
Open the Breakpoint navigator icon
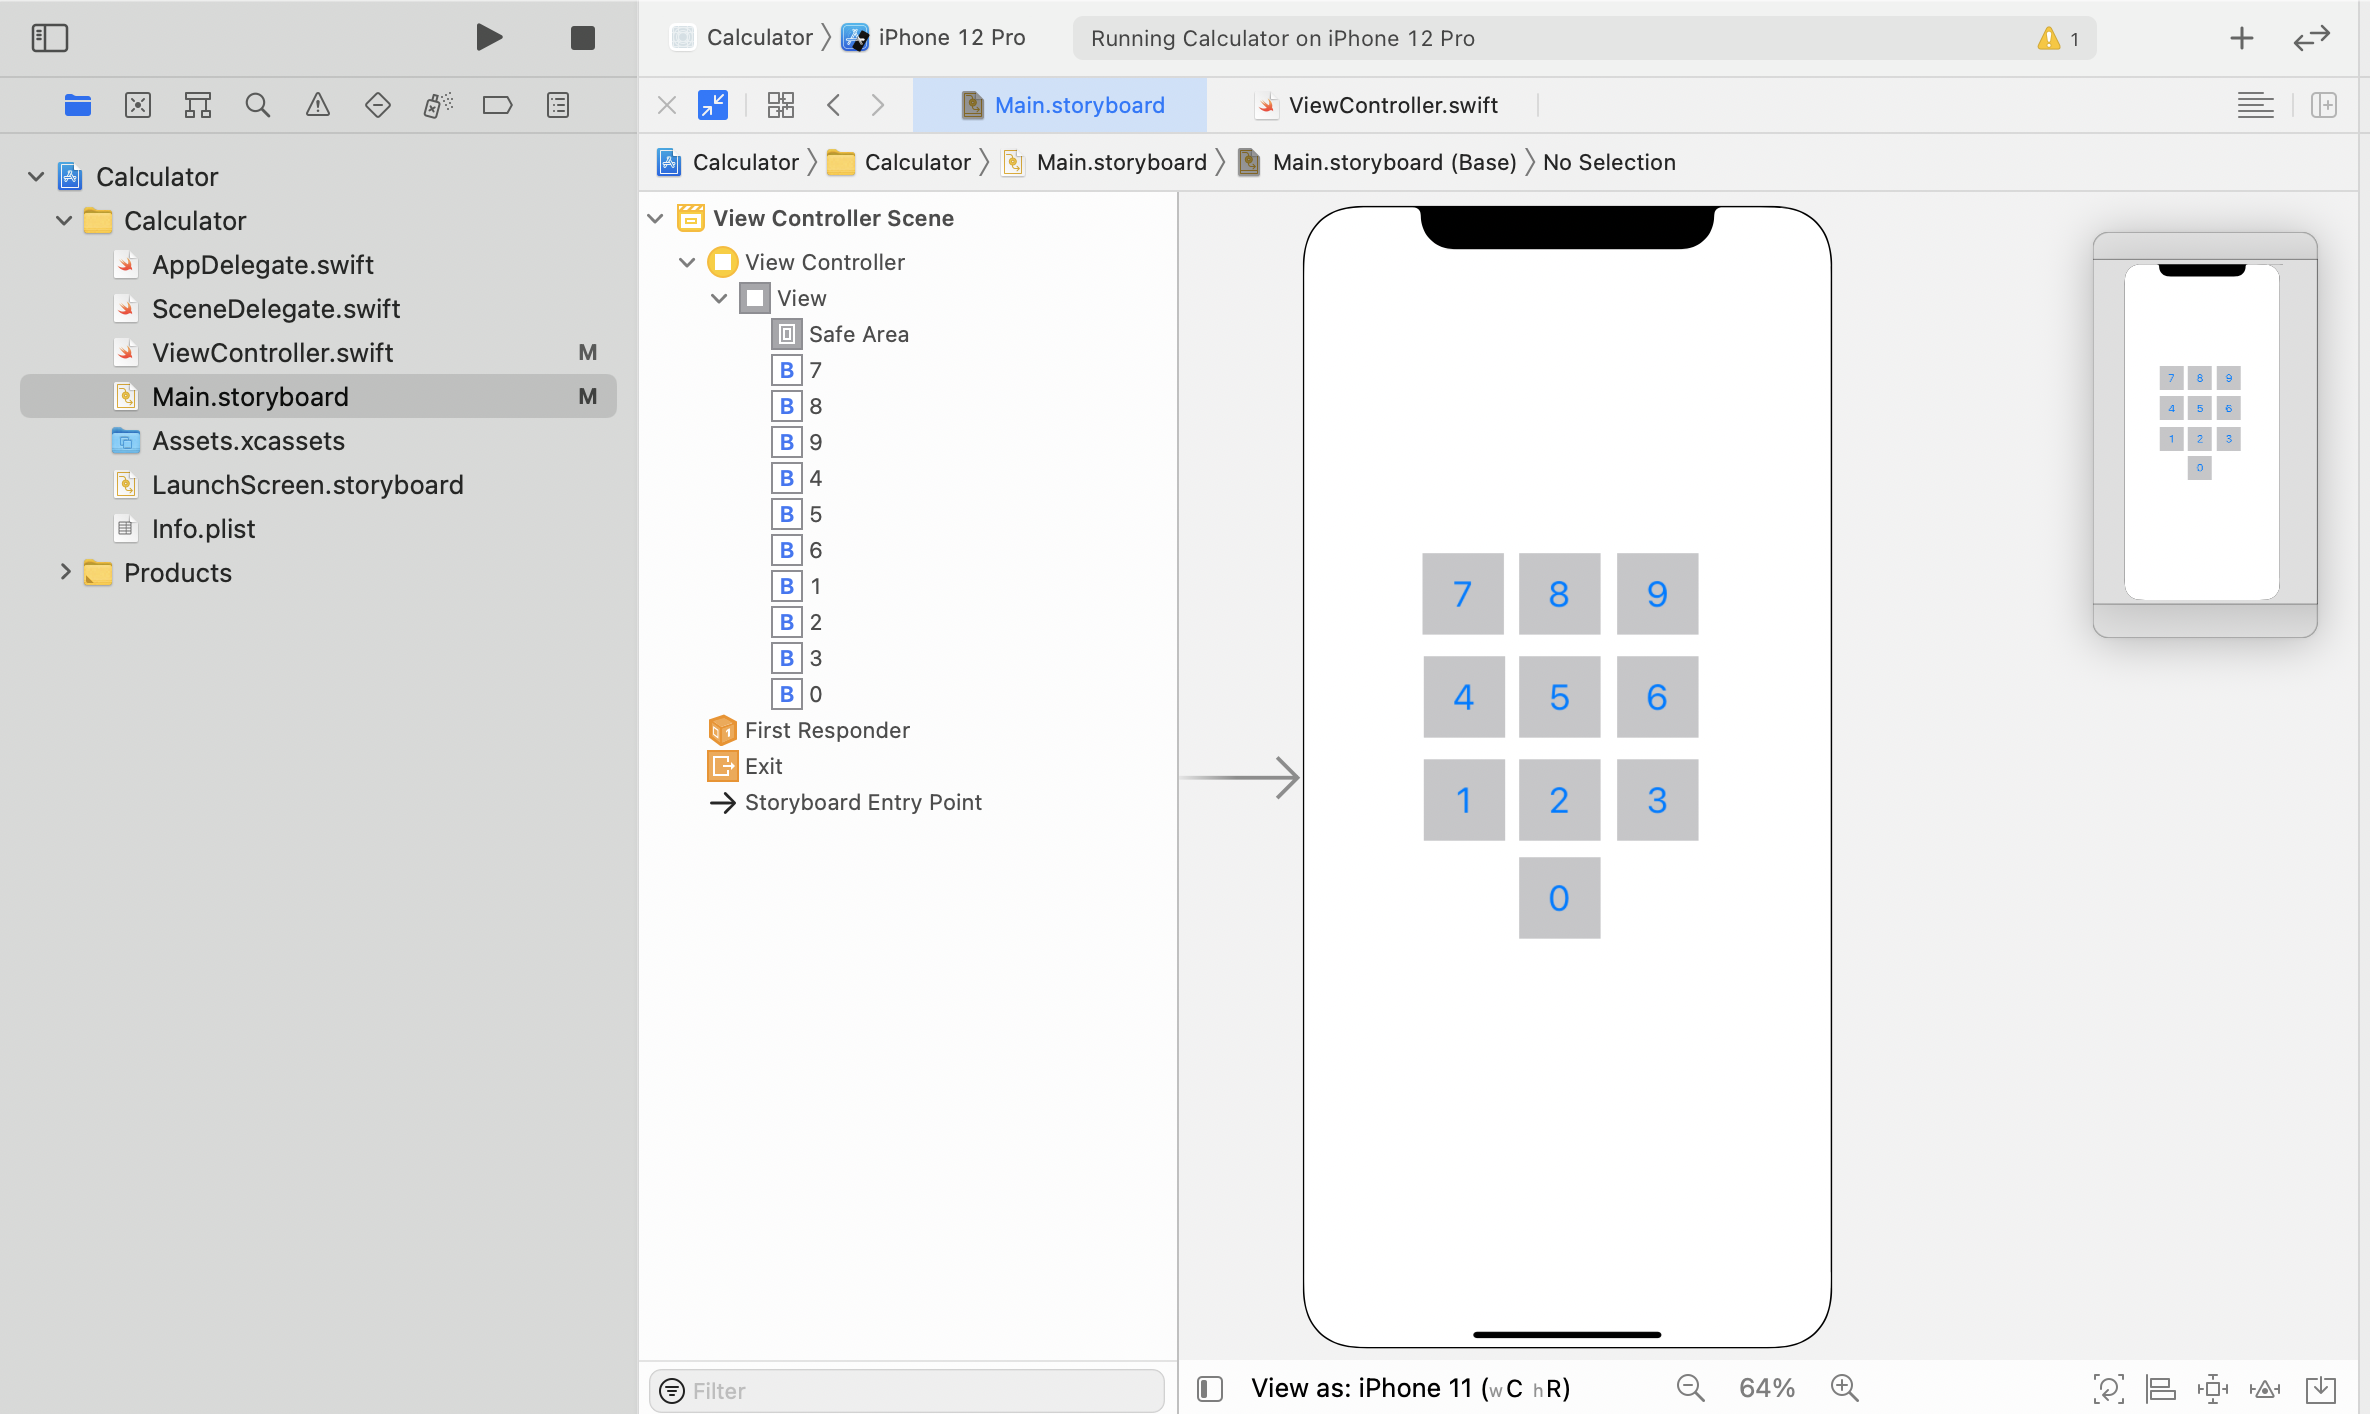497,105
